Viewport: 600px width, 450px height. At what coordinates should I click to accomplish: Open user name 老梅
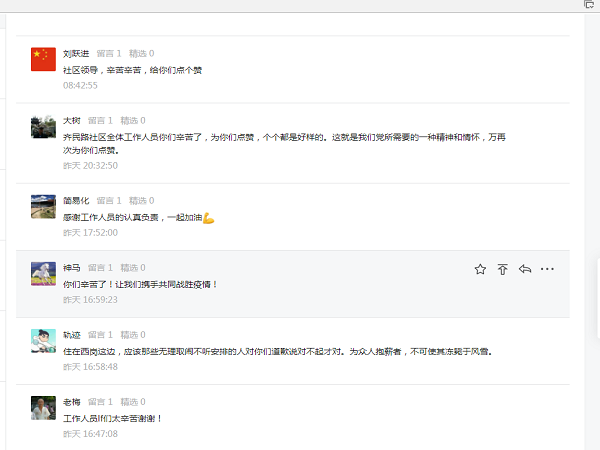(71, 401)
